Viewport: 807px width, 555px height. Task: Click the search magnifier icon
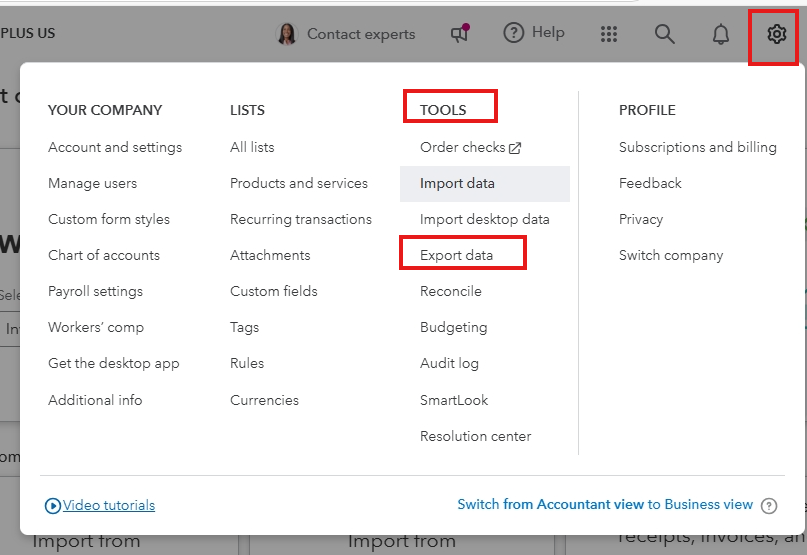pos(665,34)
